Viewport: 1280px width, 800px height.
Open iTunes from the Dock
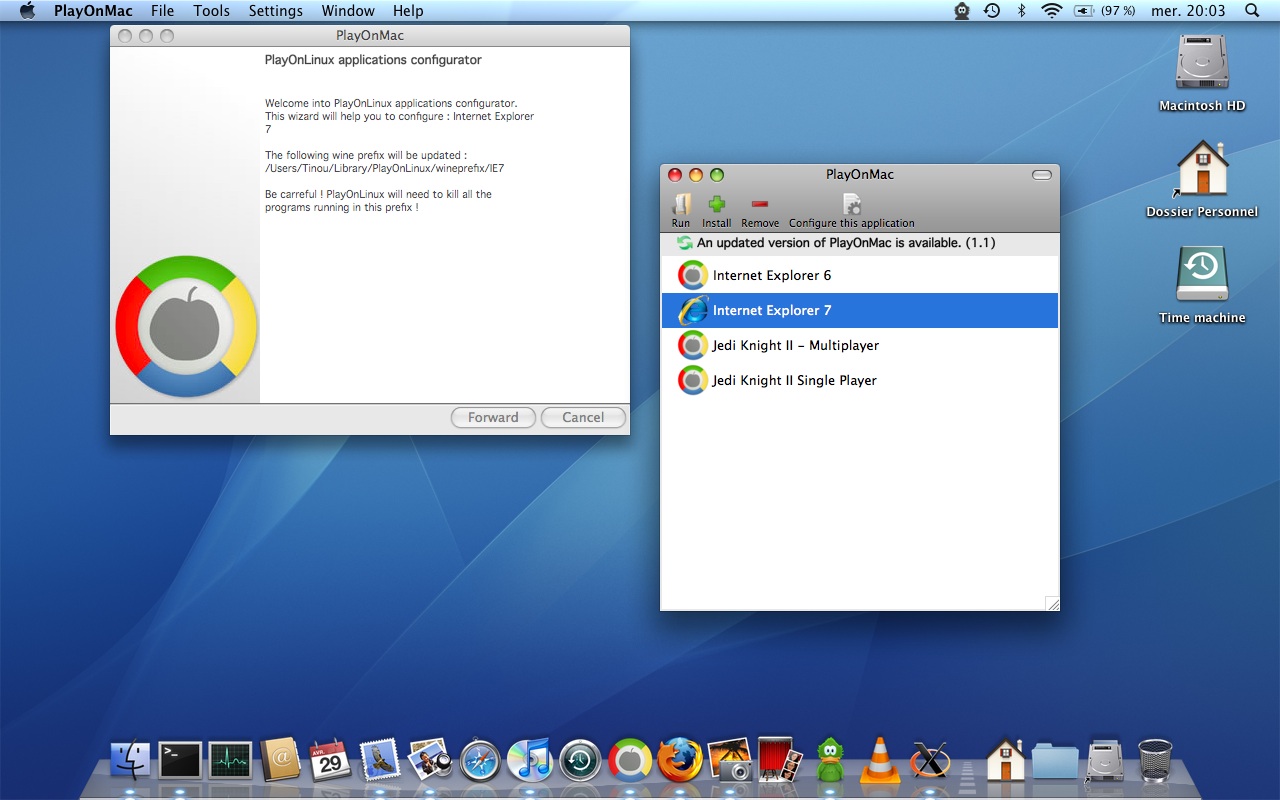(530, 761)
